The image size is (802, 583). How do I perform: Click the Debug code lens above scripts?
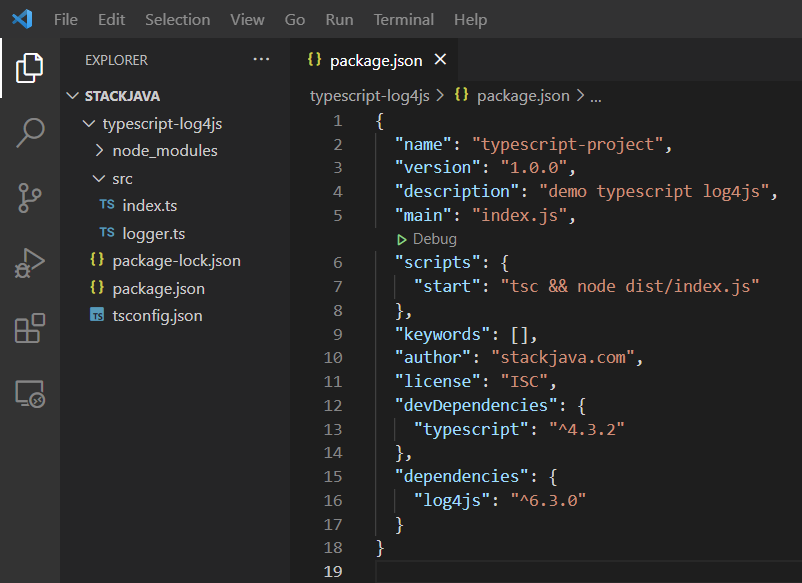[434, 239]
